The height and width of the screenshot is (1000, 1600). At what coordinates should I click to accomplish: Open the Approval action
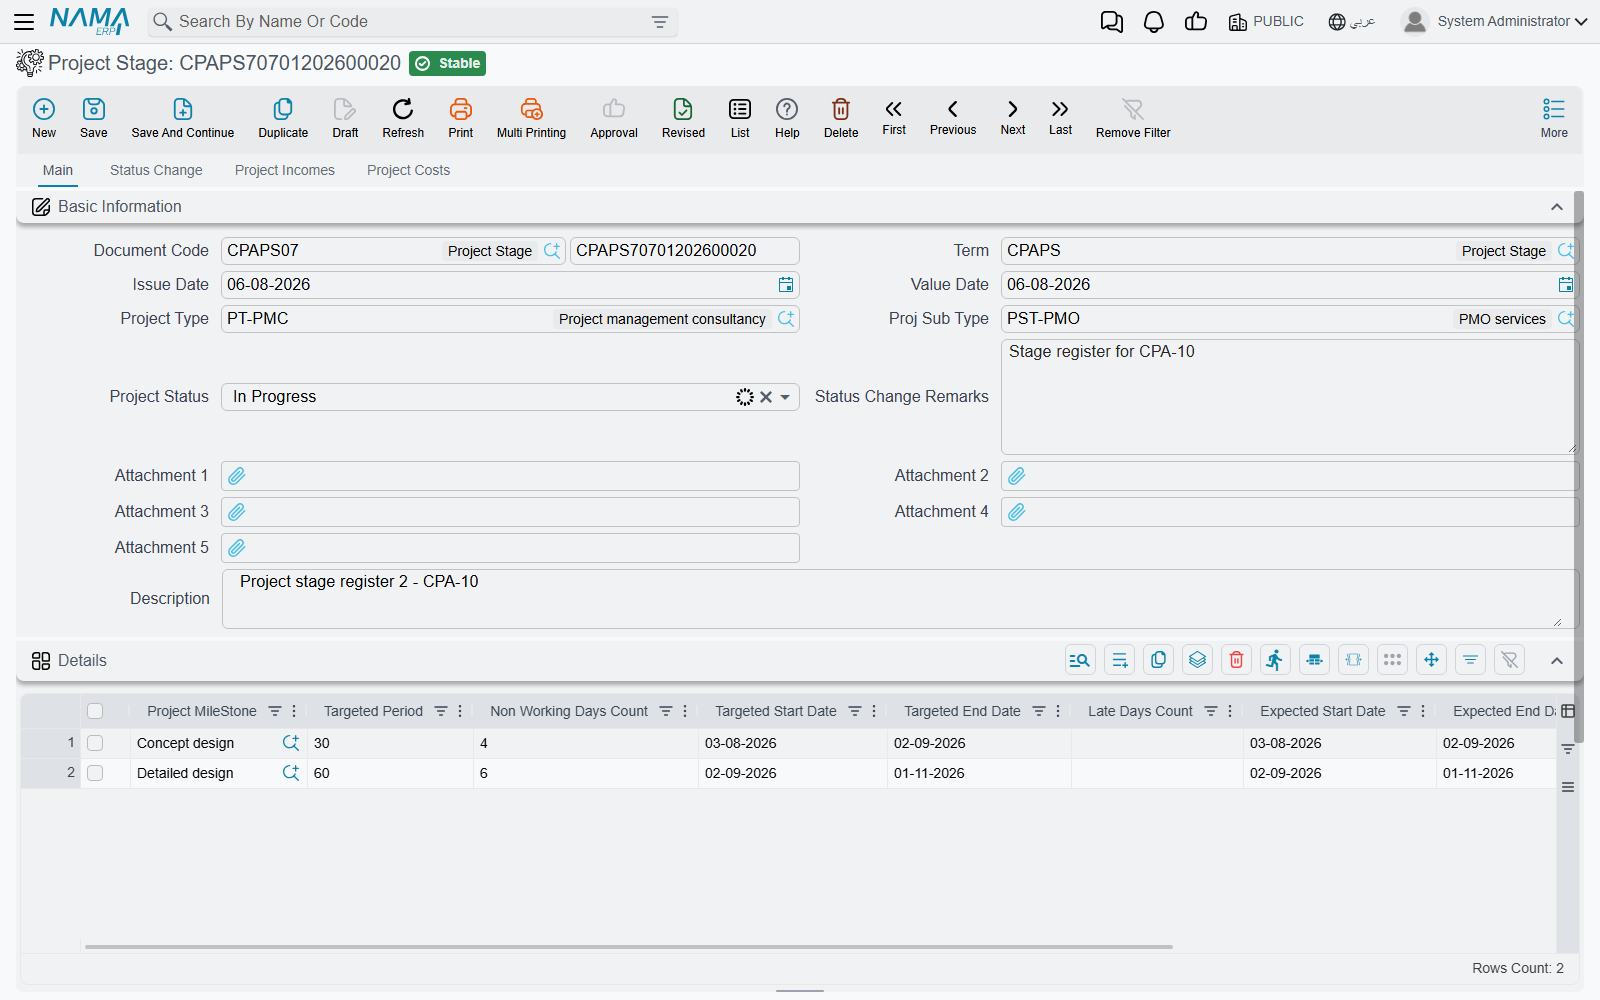click(x=614, y=118)
